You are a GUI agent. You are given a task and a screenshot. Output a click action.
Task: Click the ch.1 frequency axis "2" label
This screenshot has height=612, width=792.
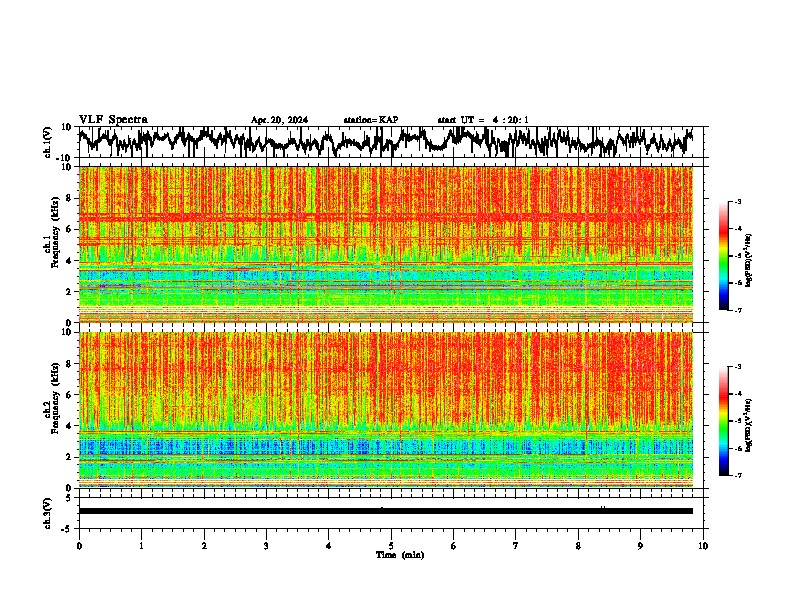69,292
